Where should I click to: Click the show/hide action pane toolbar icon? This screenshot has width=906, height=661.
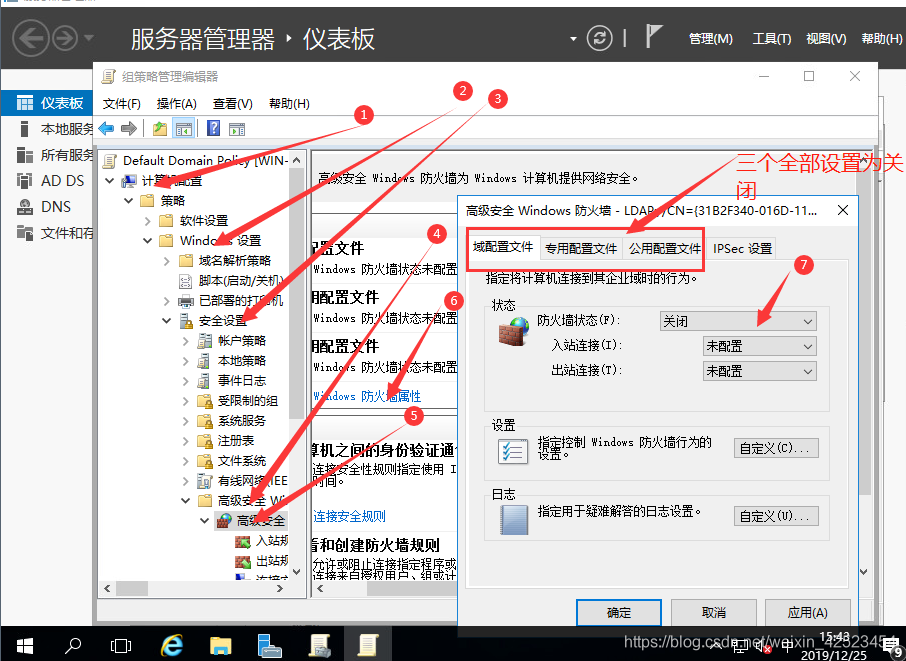click(x=237, y=129)
